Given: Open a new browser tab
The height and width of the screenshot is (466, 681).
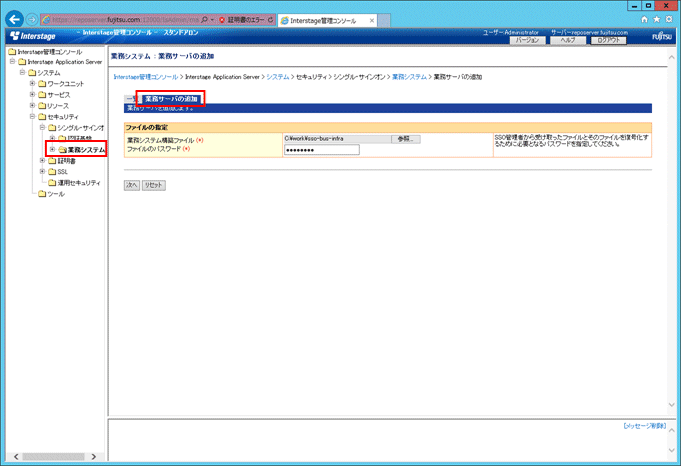Looking at the screenshot, I should click(x=384, y=20).
